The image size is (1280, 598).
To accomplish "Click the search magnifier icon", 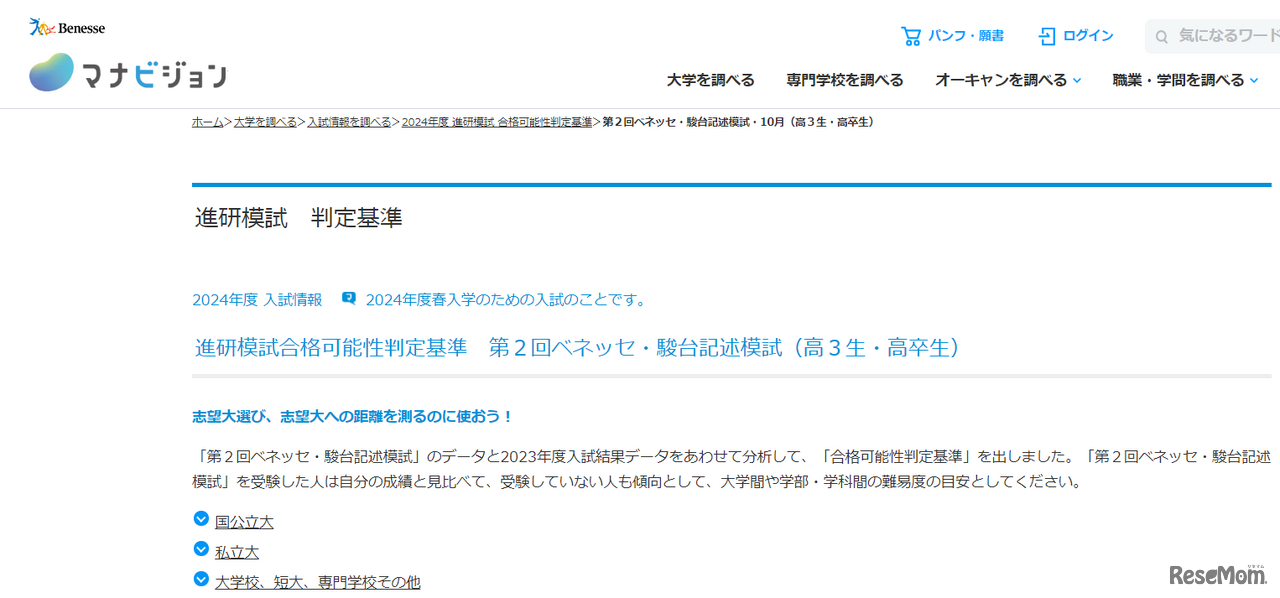I will click(x=1161, y=36).
